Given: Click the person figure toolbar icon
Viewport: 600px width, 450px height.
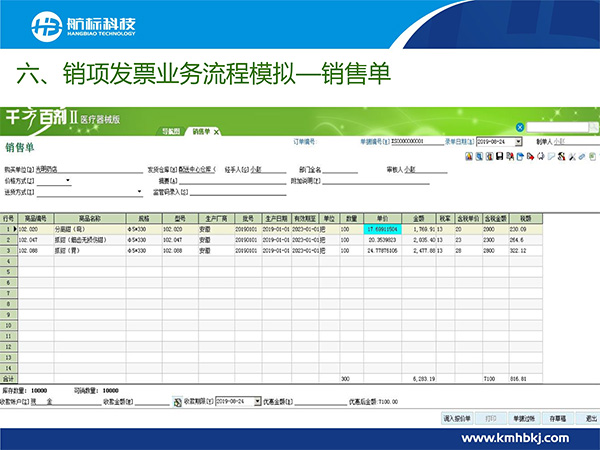Looking at the screenshot, I should click(561, 157).
